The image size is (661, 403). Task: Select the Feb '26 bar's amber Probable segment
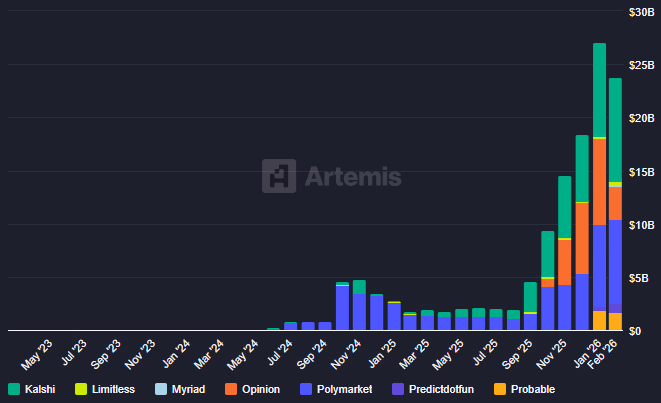(x=615, y=321)
